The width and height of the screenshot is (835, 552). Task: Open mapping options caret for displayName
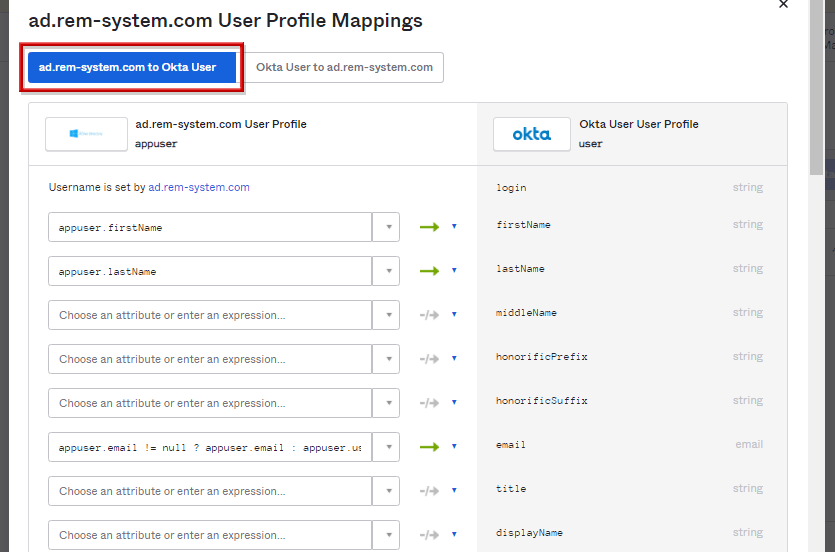click(x=454, y=535)
